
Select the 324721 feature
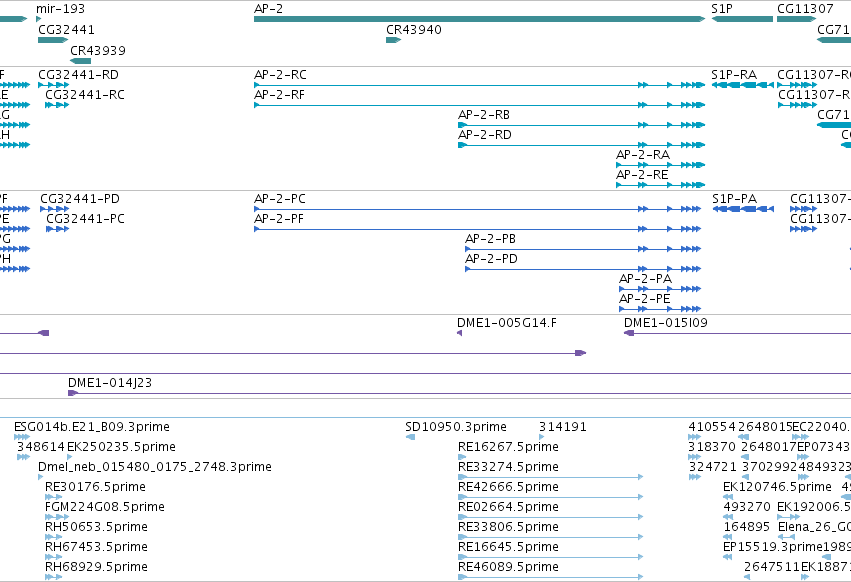(x=695, y=477)
